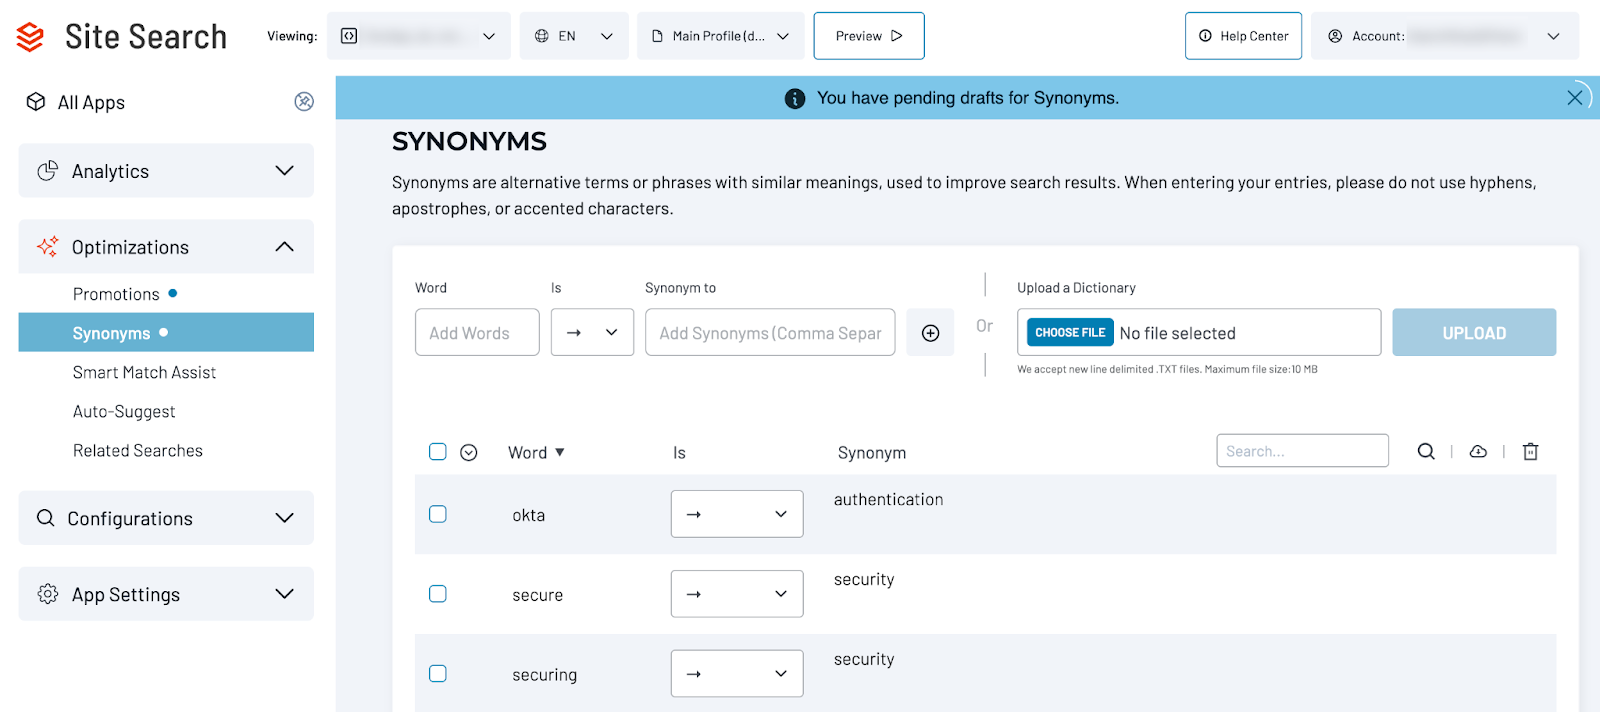Open Smart Match Assist

coord(144,372)
